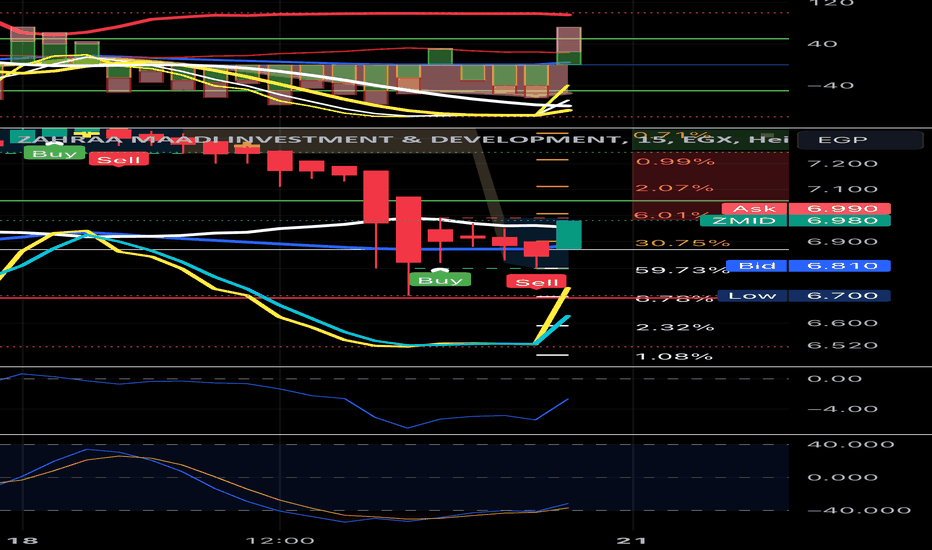Select the 59.73% level label
This screenshot has height=550, width=932.
click(x=682, y=270)
